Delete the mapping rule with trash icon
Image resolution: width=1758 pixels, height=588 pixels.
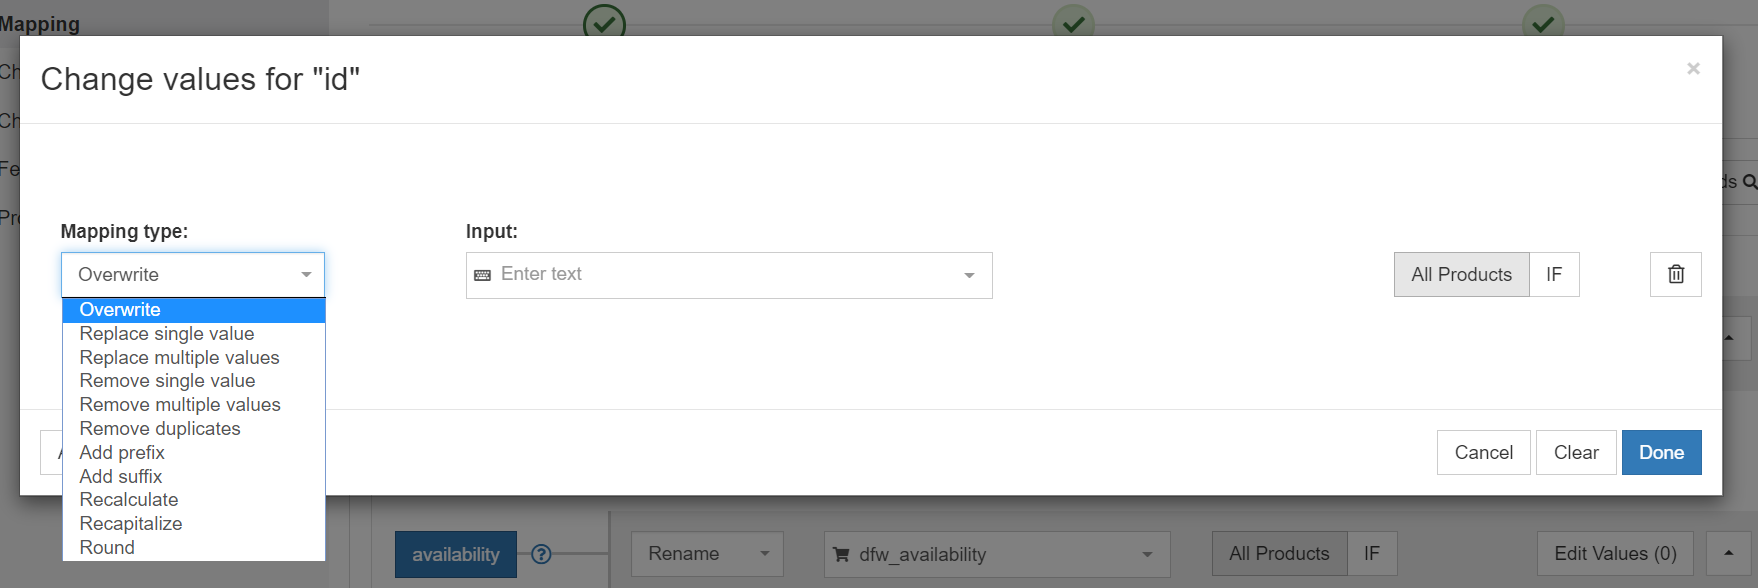[1676, 274]
